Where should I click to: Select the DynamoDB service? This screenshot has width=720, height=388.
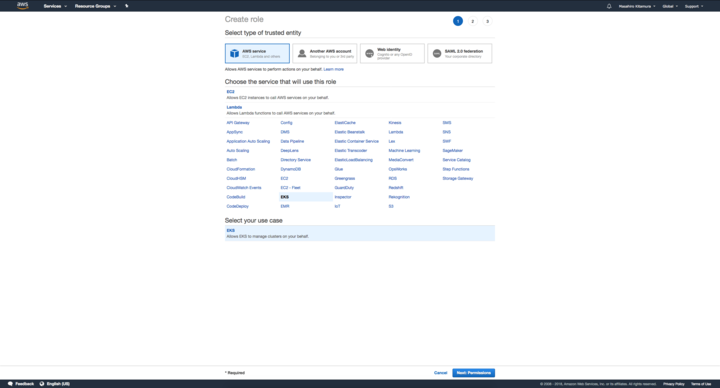pos(290,169)
